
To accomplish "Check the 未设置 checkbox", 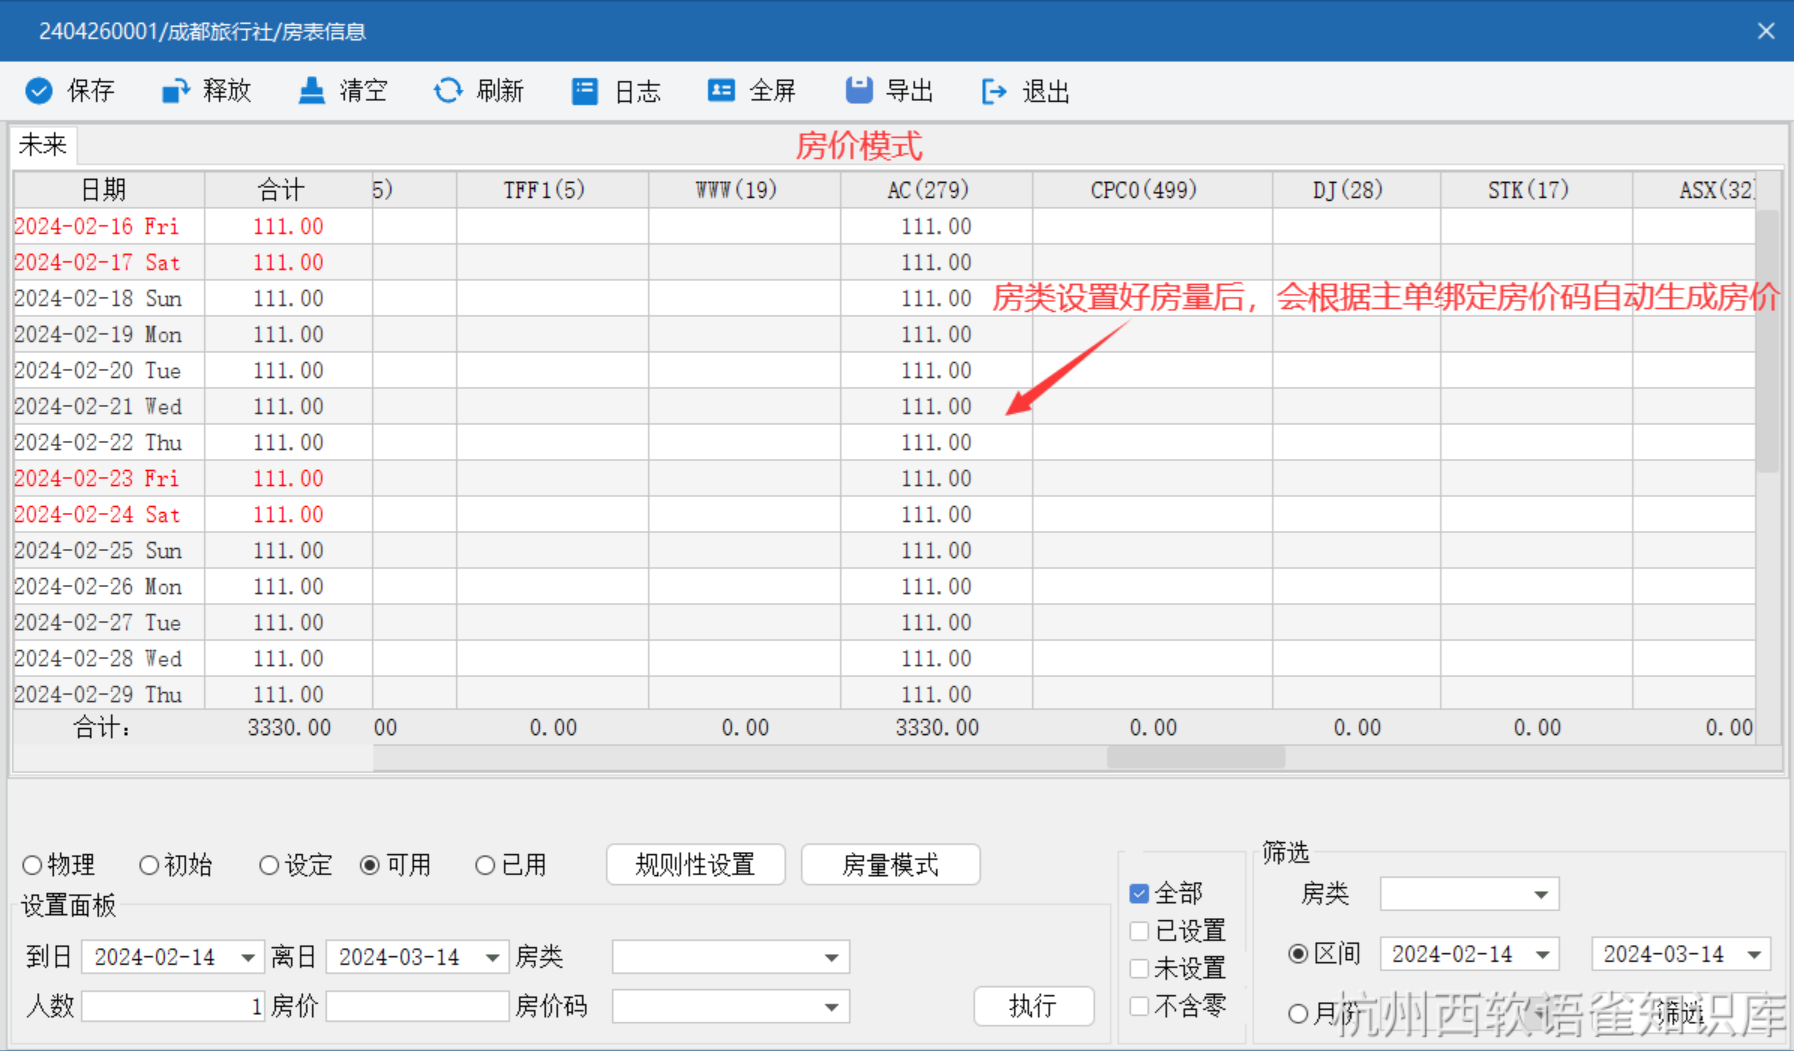I will pyautogui.click(x=1139, y=968).
